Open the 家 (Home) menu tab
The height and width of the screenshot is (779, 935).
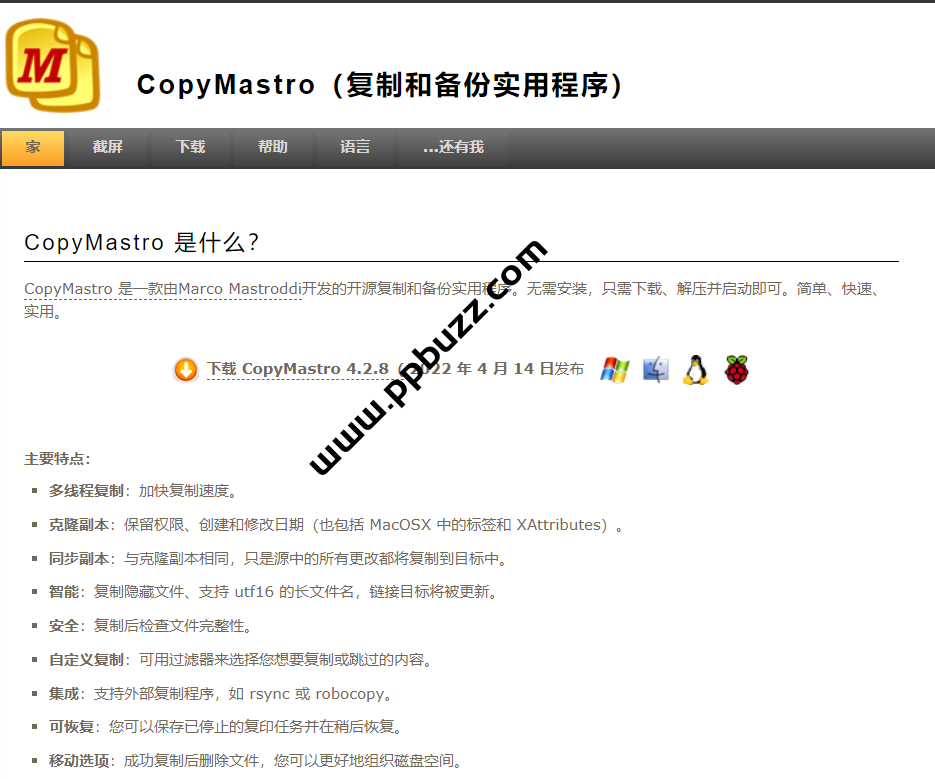coord(33,147)
